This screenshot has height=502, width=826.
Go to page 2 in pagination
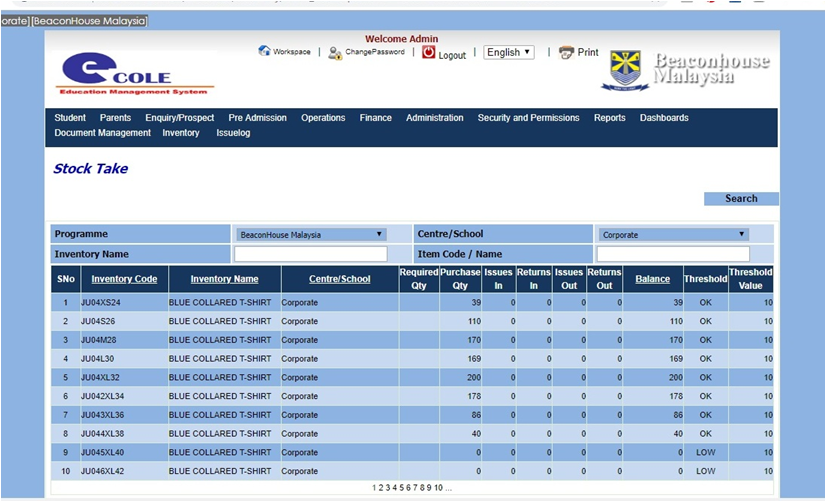click(x=381, y=488)
